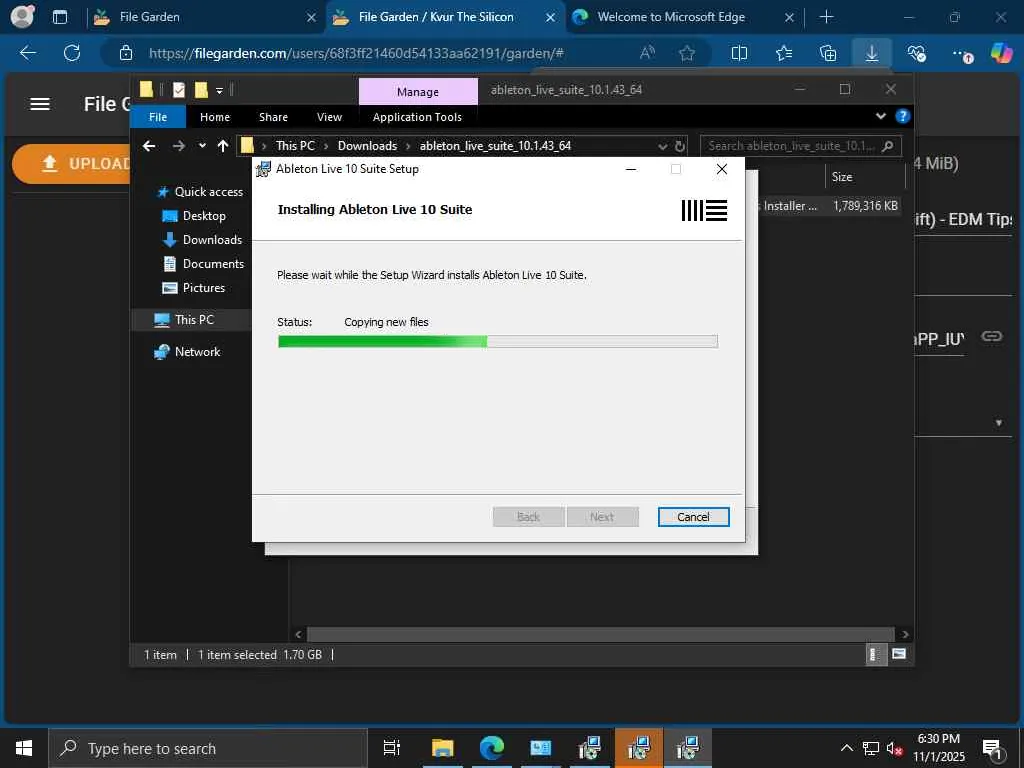Open the View ribbon tab
The width and height of the screenshot is (1024, 768).
329,117
